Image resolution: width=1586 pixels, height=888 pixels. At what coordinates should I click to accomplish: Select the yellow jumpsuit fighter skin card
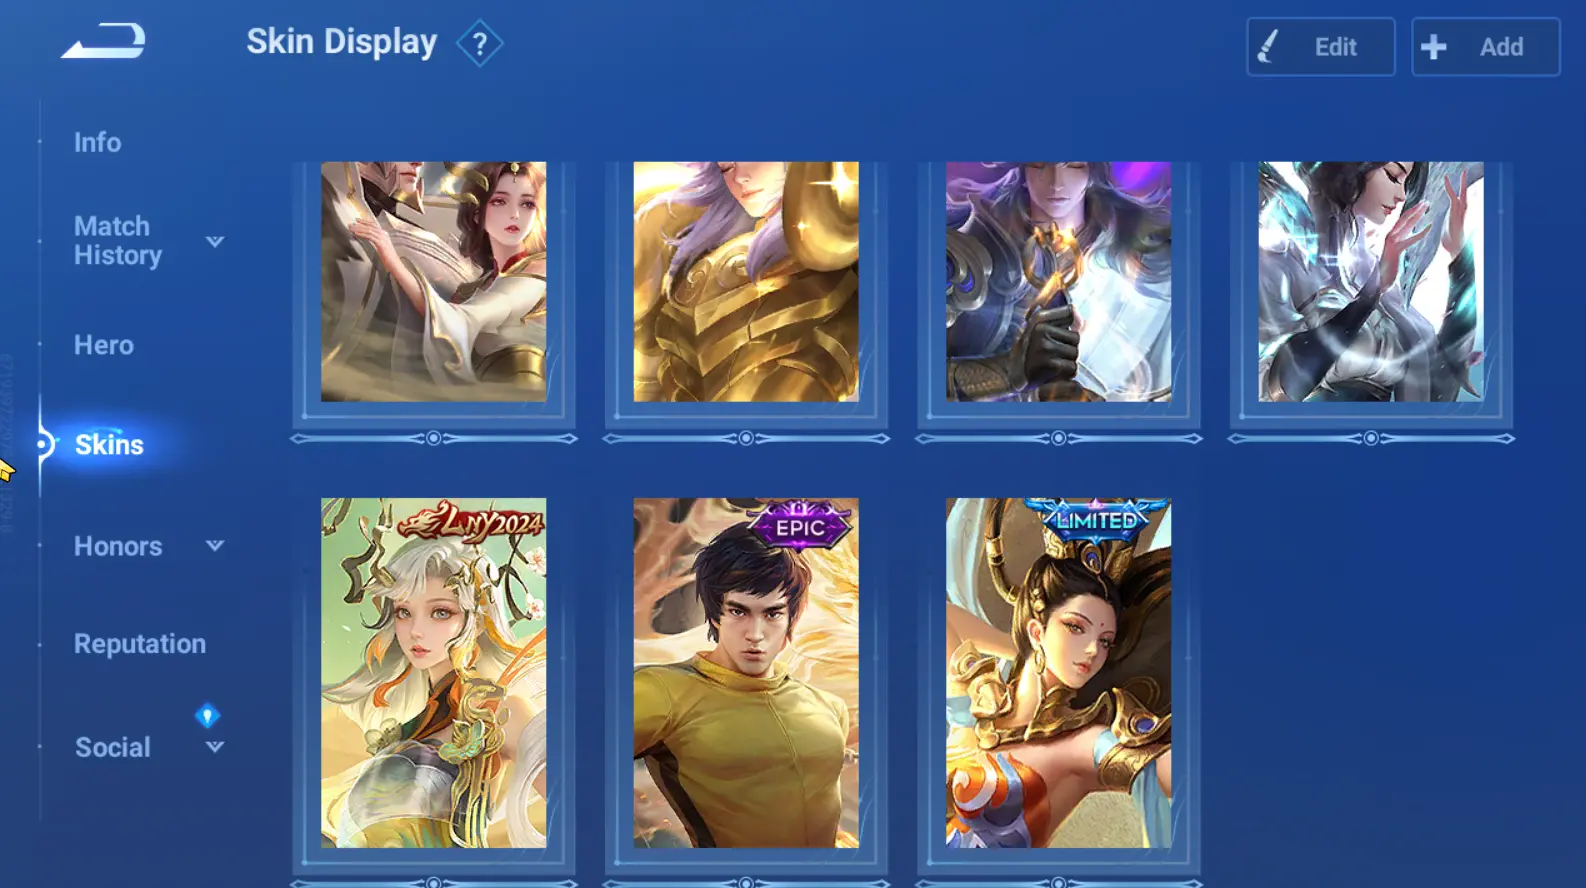point(746,673)
